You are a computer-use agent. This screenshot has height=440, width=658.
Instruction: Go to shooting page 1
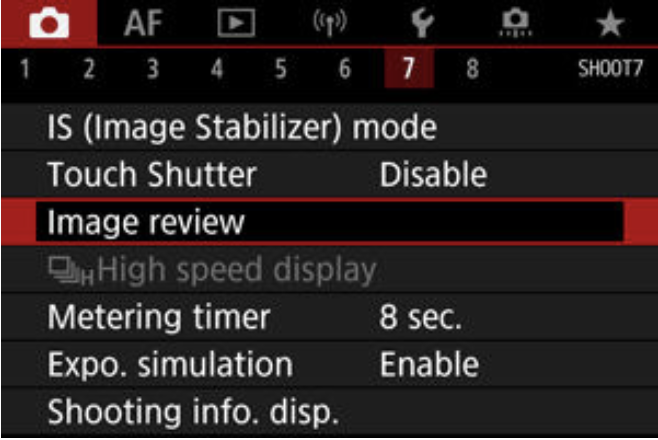pos(25,68)
